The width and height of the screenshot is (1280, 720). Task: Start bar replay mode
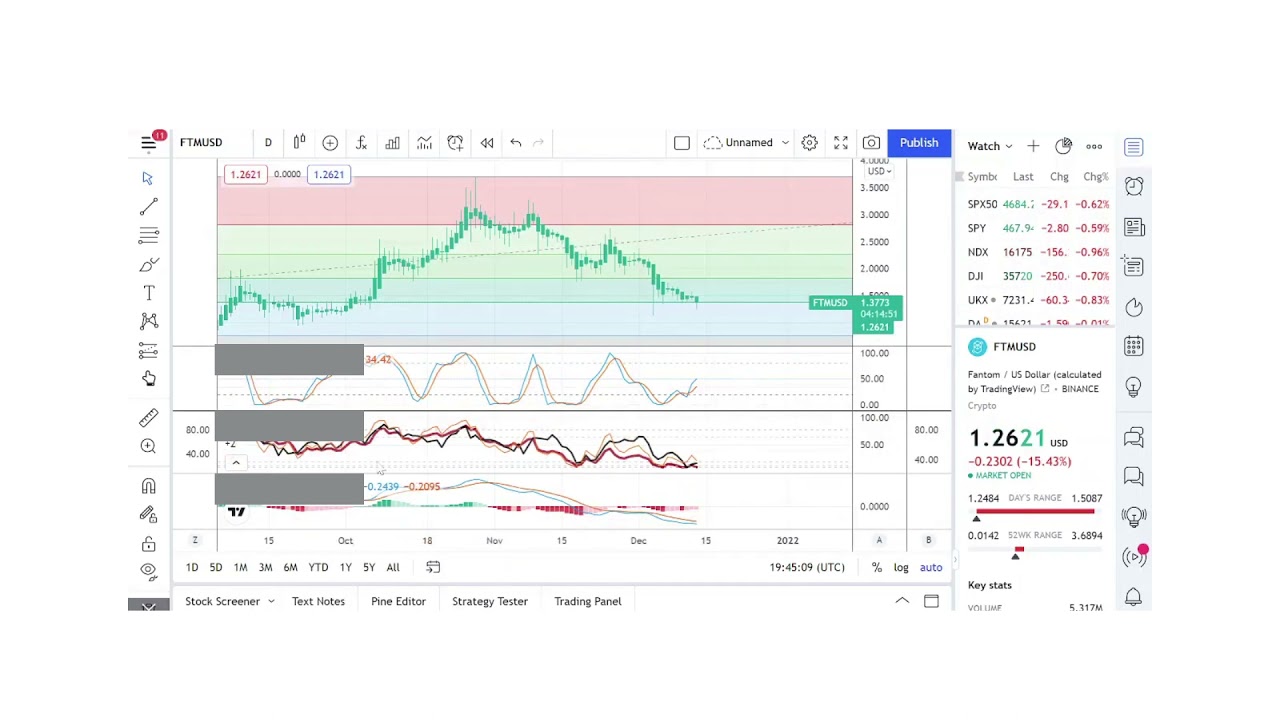click(487, 143)
